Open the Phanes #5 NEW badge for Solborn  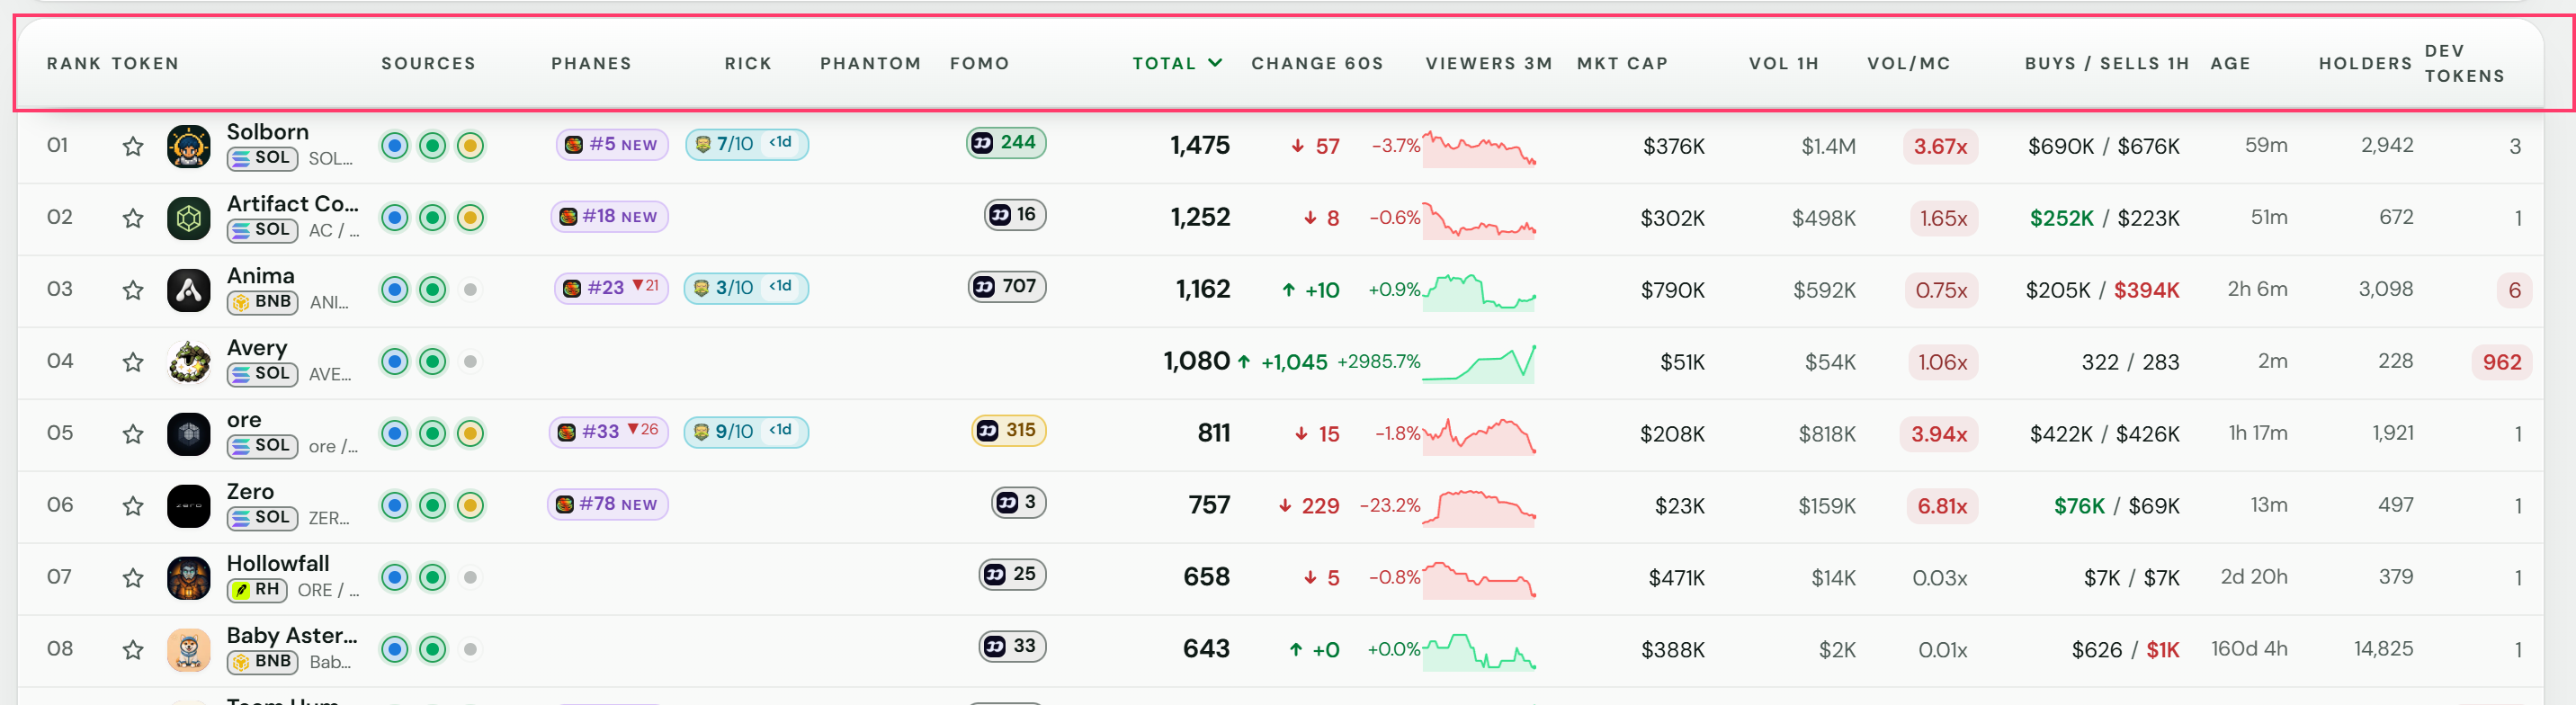pos(611,145)
